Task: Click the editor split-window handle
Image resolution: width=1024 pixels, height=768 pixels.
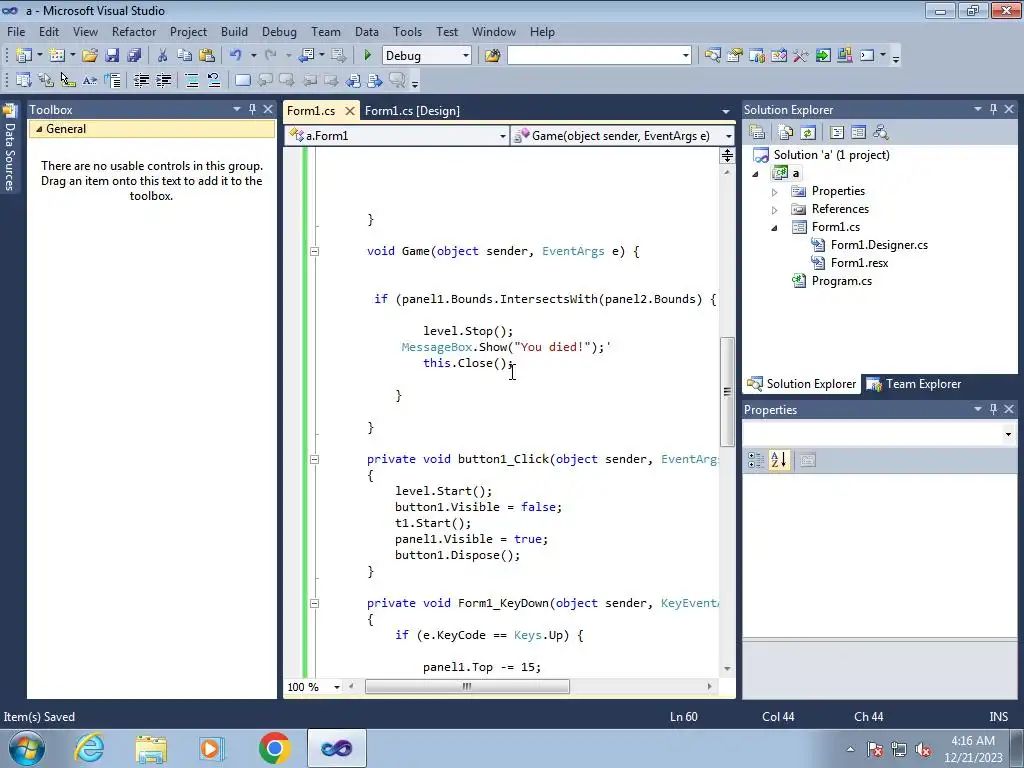Action: [727, 155]
